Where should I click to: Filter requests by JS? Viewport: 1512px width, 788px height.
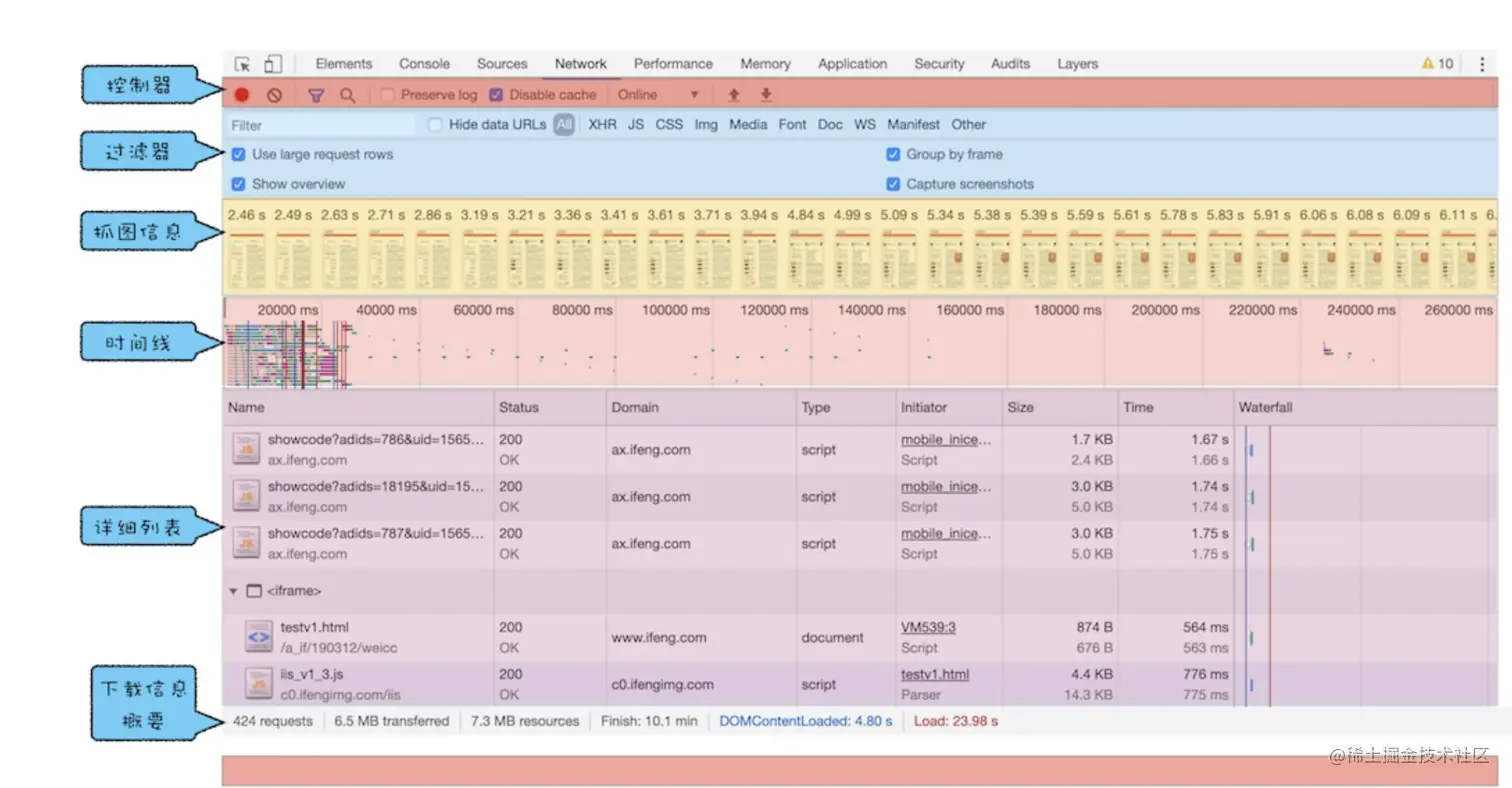pyautogui.click(x=636, y=125)
